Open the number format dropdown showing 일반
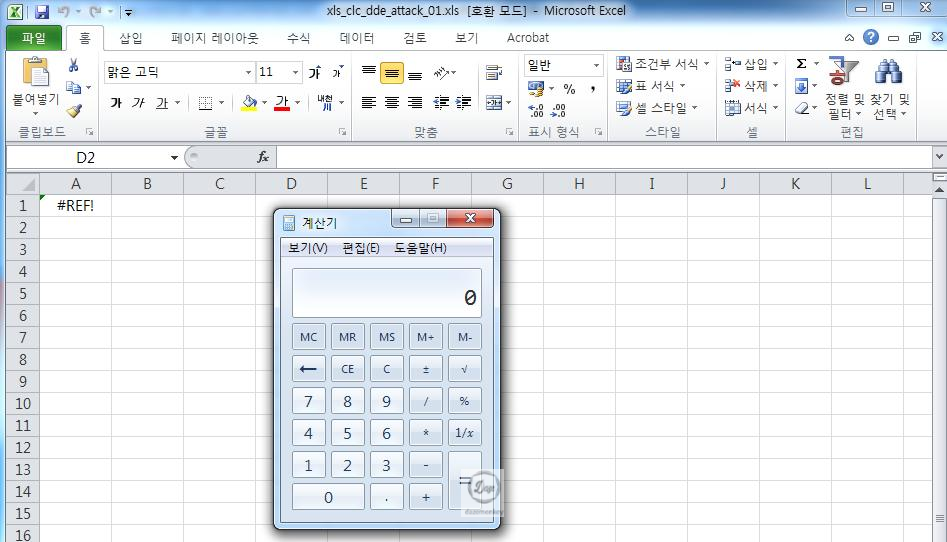The image size is (947, 542). (596, 65)
